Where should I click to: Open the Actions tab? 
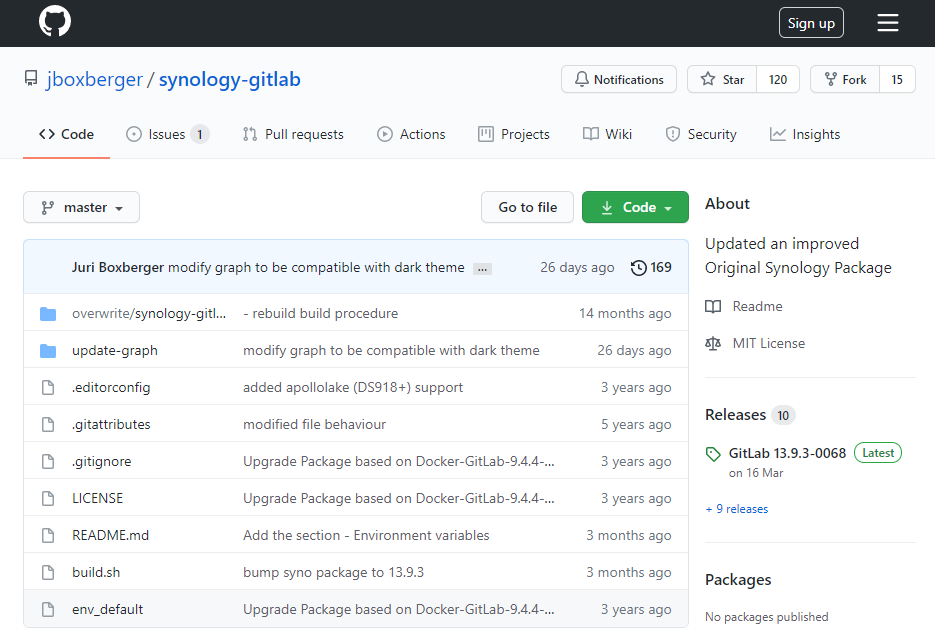click(411, 134)
